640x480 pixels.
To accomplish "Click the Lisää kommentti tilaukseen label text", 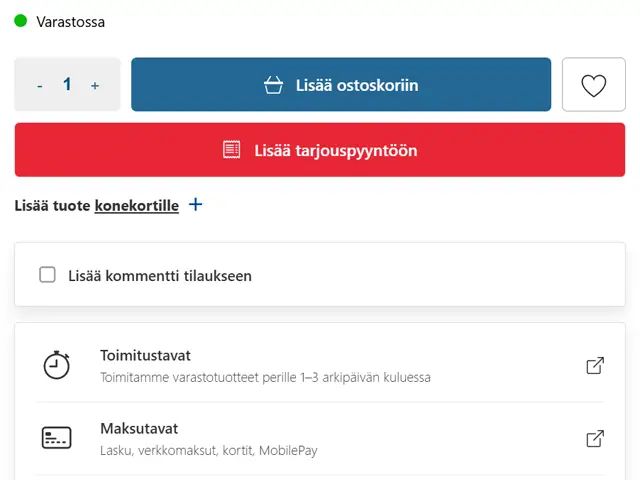I will (160, 276).
